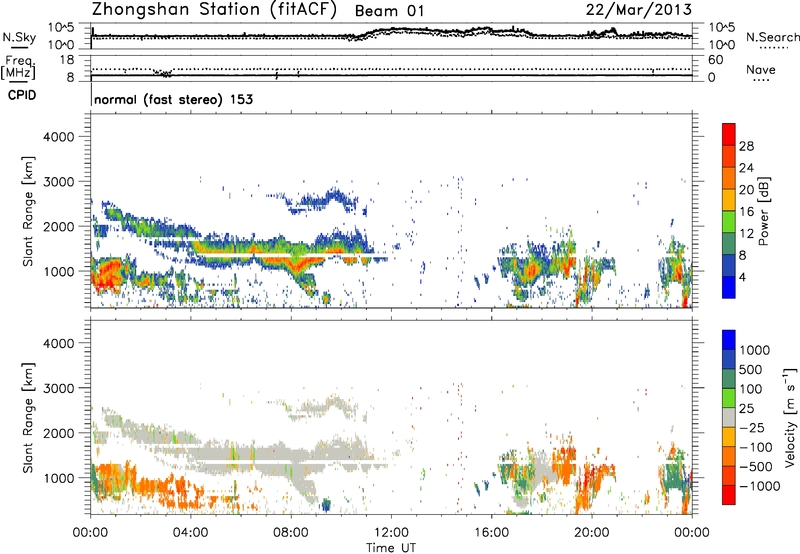Image resolution: width=800 pixels, height=554 pixels.
Task: Click the velocity panel 'Slant Range [km]' label
Action: 28,418
